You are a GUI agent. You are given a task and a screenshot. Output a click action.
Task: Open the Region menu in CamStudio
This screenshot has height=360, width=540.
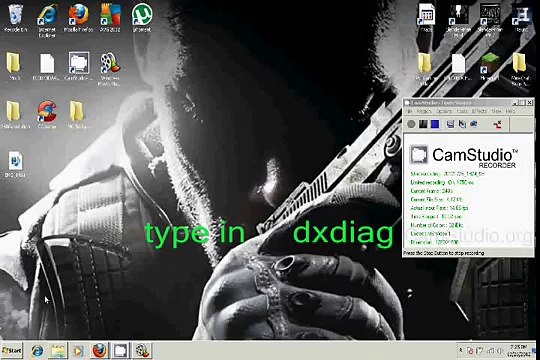(x=424, y=111)
